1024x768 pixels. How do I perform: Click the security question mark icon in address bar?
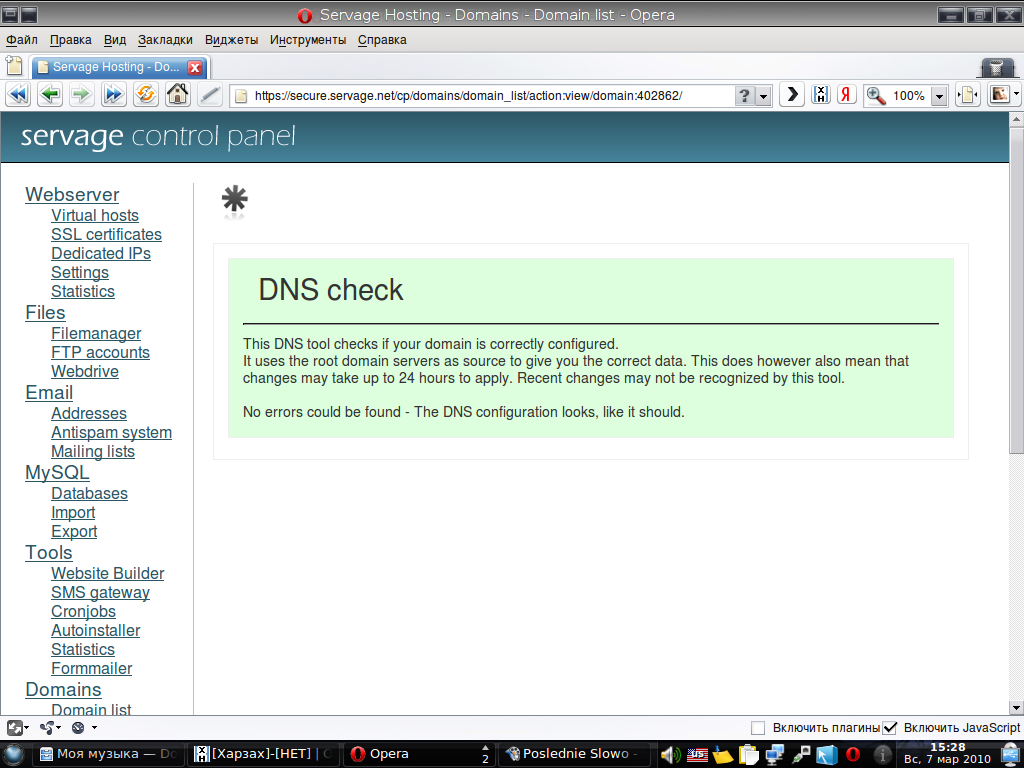(744, 95)
